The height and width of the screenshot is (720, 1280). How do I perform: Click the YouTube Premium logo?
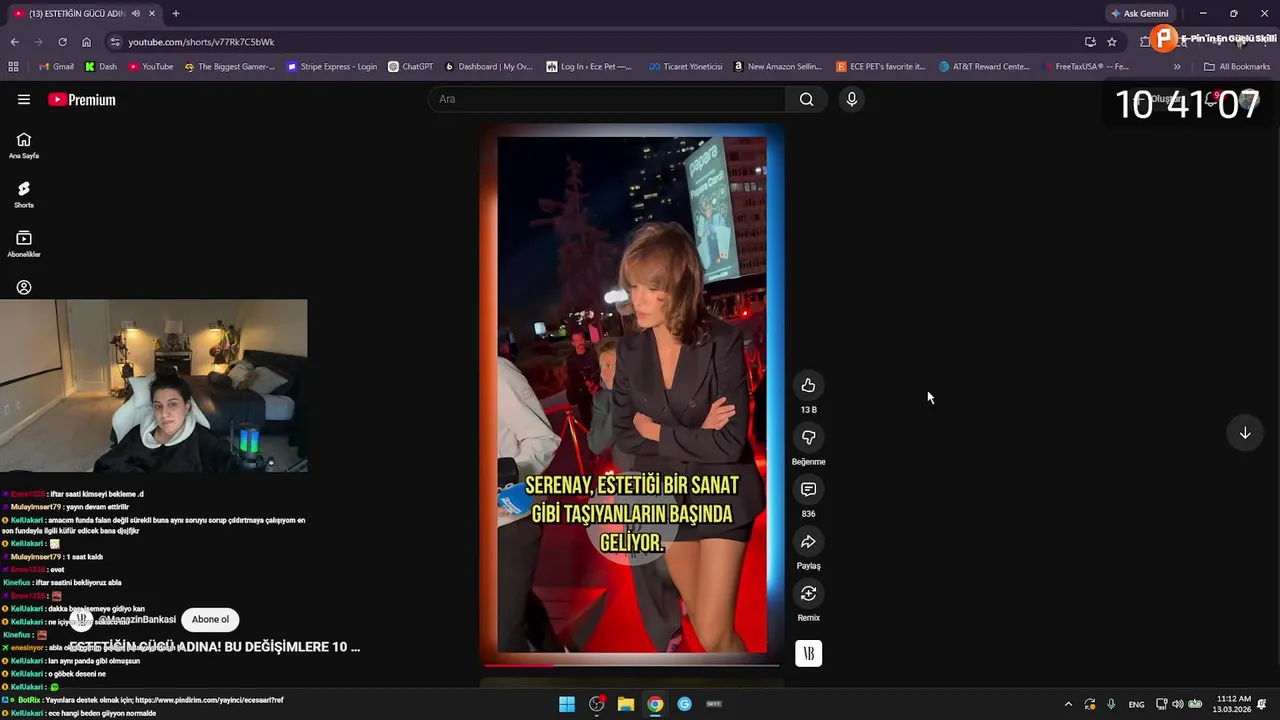coord(82,100)
